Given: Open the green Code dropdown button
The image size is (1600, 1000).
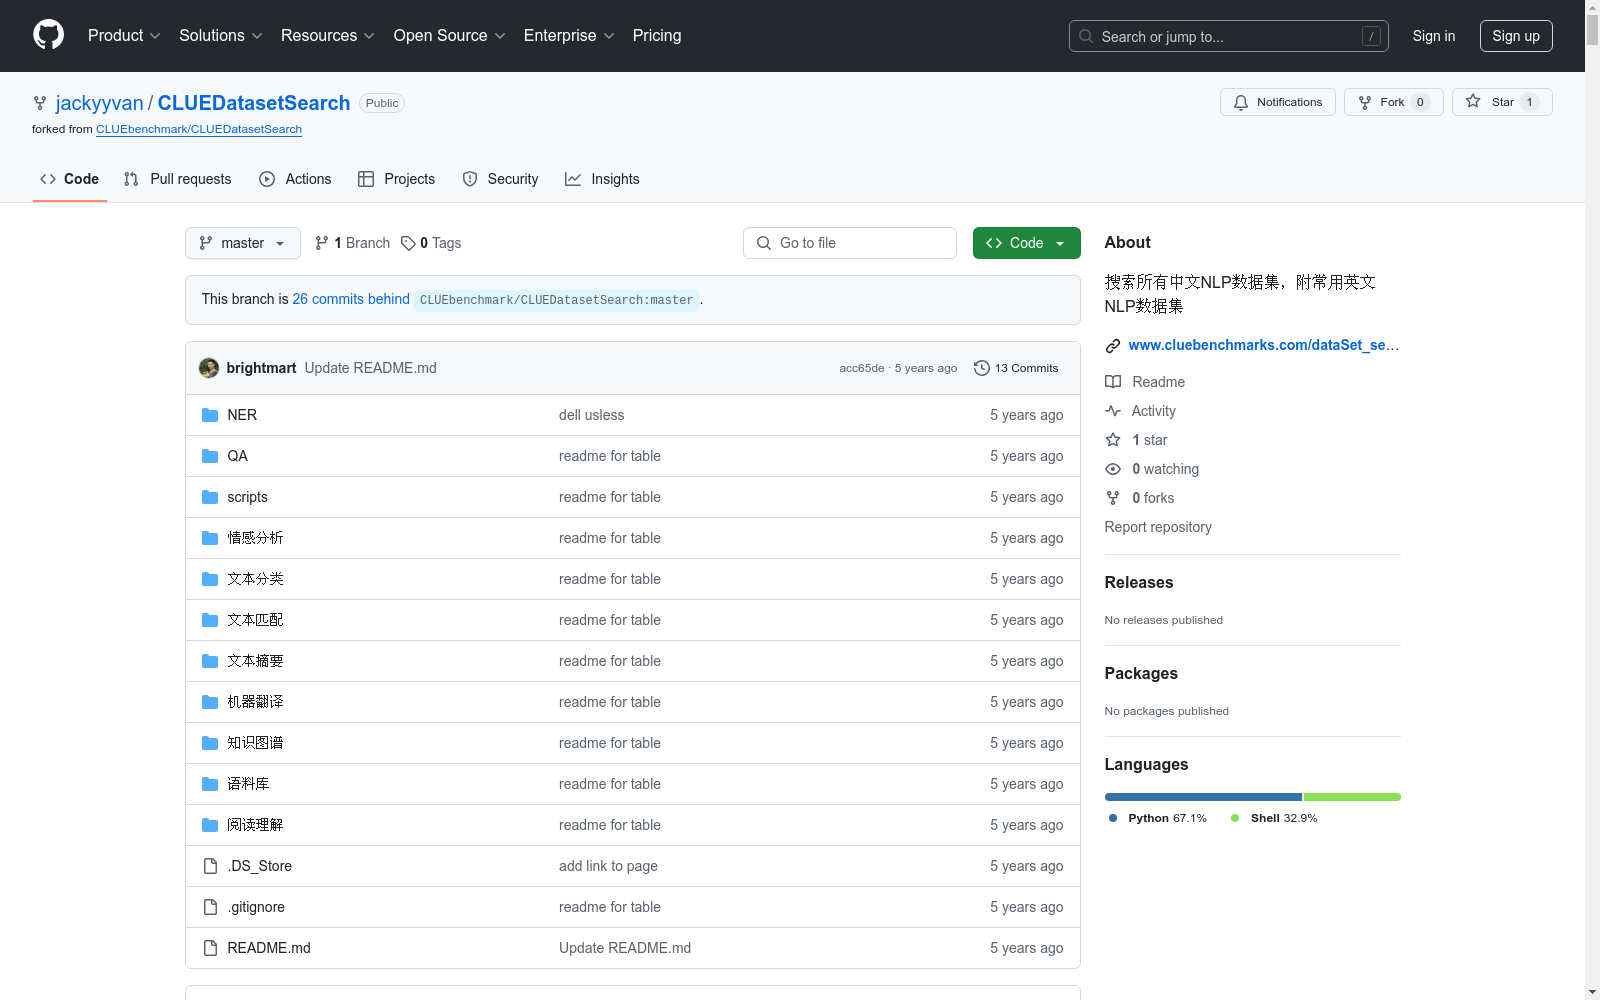Looking at the screenshot, I should [1026, 243].
